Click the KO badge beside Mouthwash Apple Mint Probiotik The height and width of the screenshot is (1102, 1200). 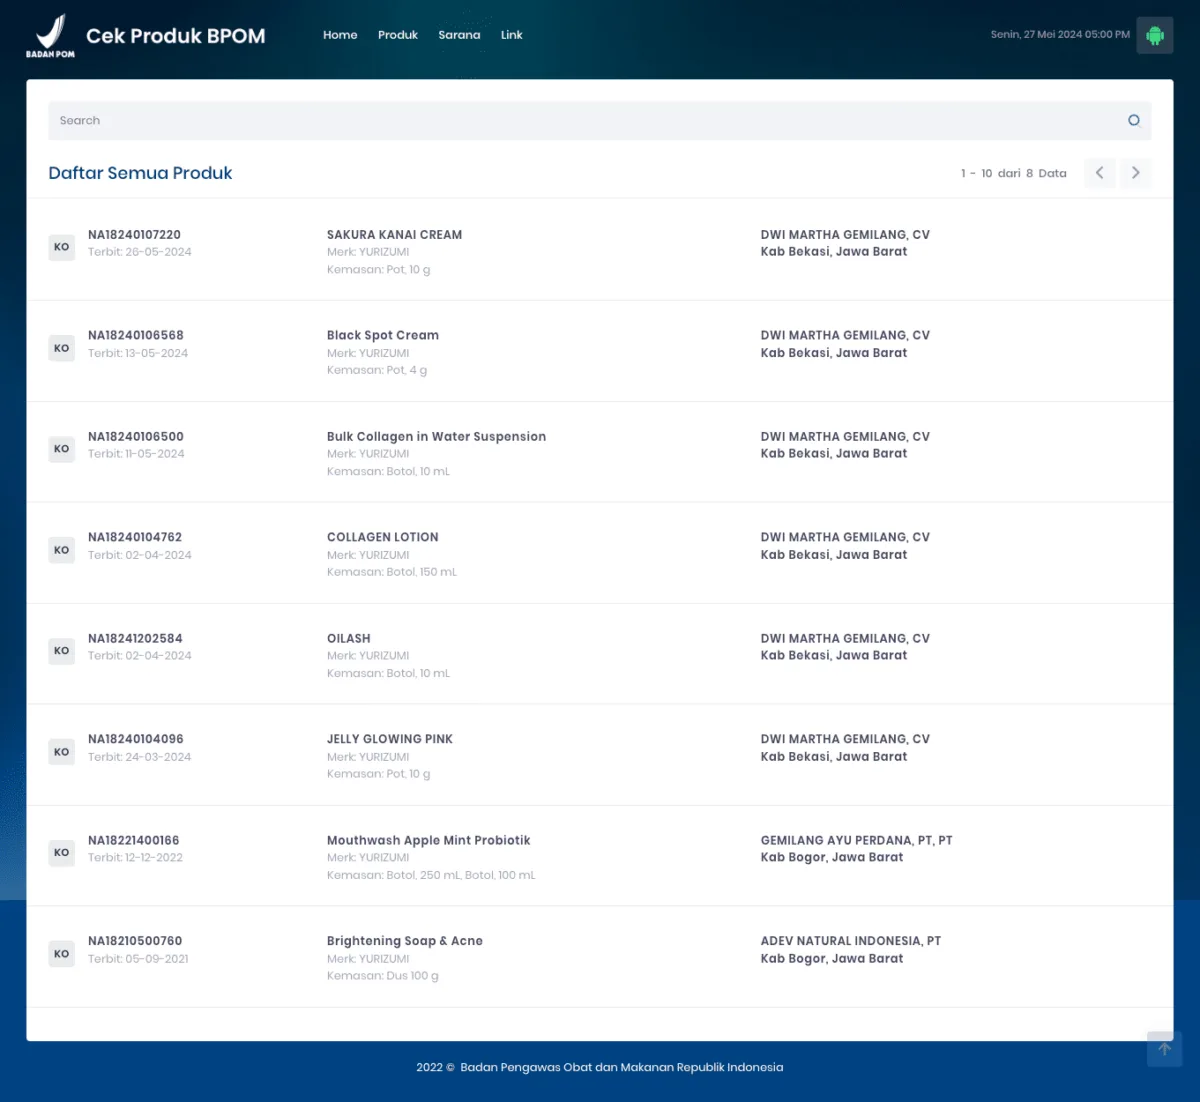(61, 853)
